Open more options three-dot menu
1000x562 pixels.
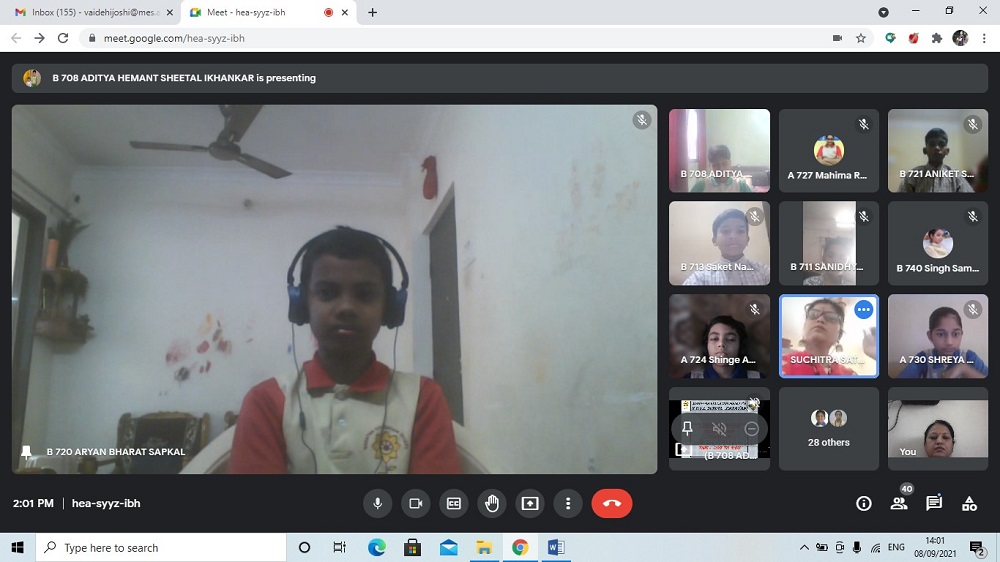pyautogui.click(x=568, y=503)
